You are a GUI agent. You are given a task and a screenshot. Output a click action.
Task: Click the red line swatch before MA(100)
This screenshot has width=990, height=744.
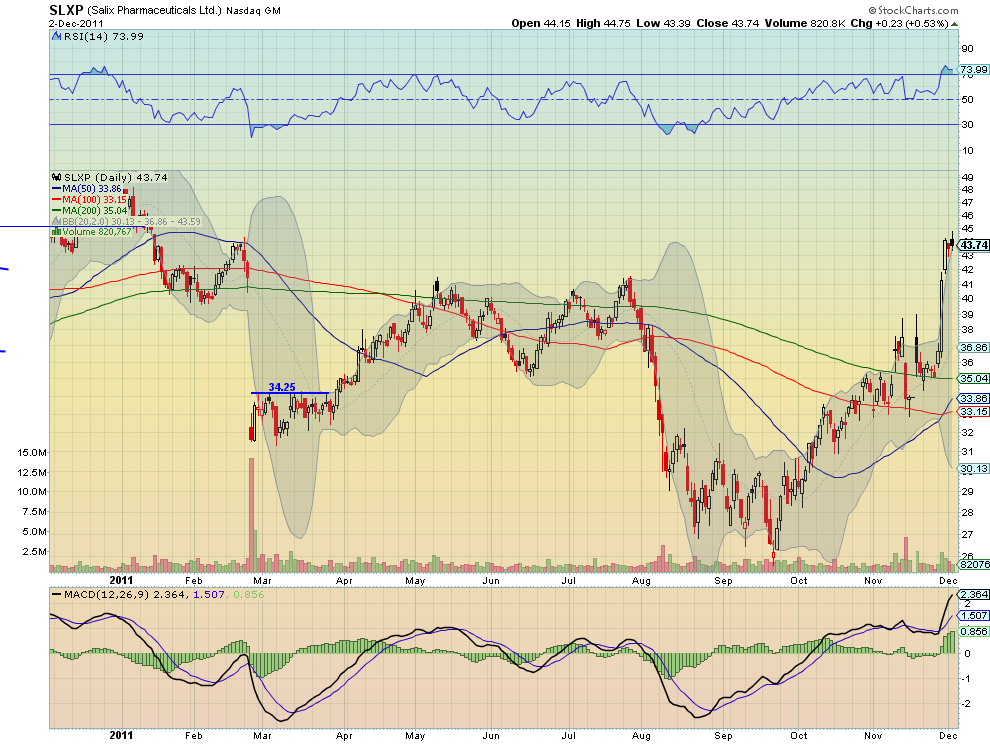(x=56, y=200)
